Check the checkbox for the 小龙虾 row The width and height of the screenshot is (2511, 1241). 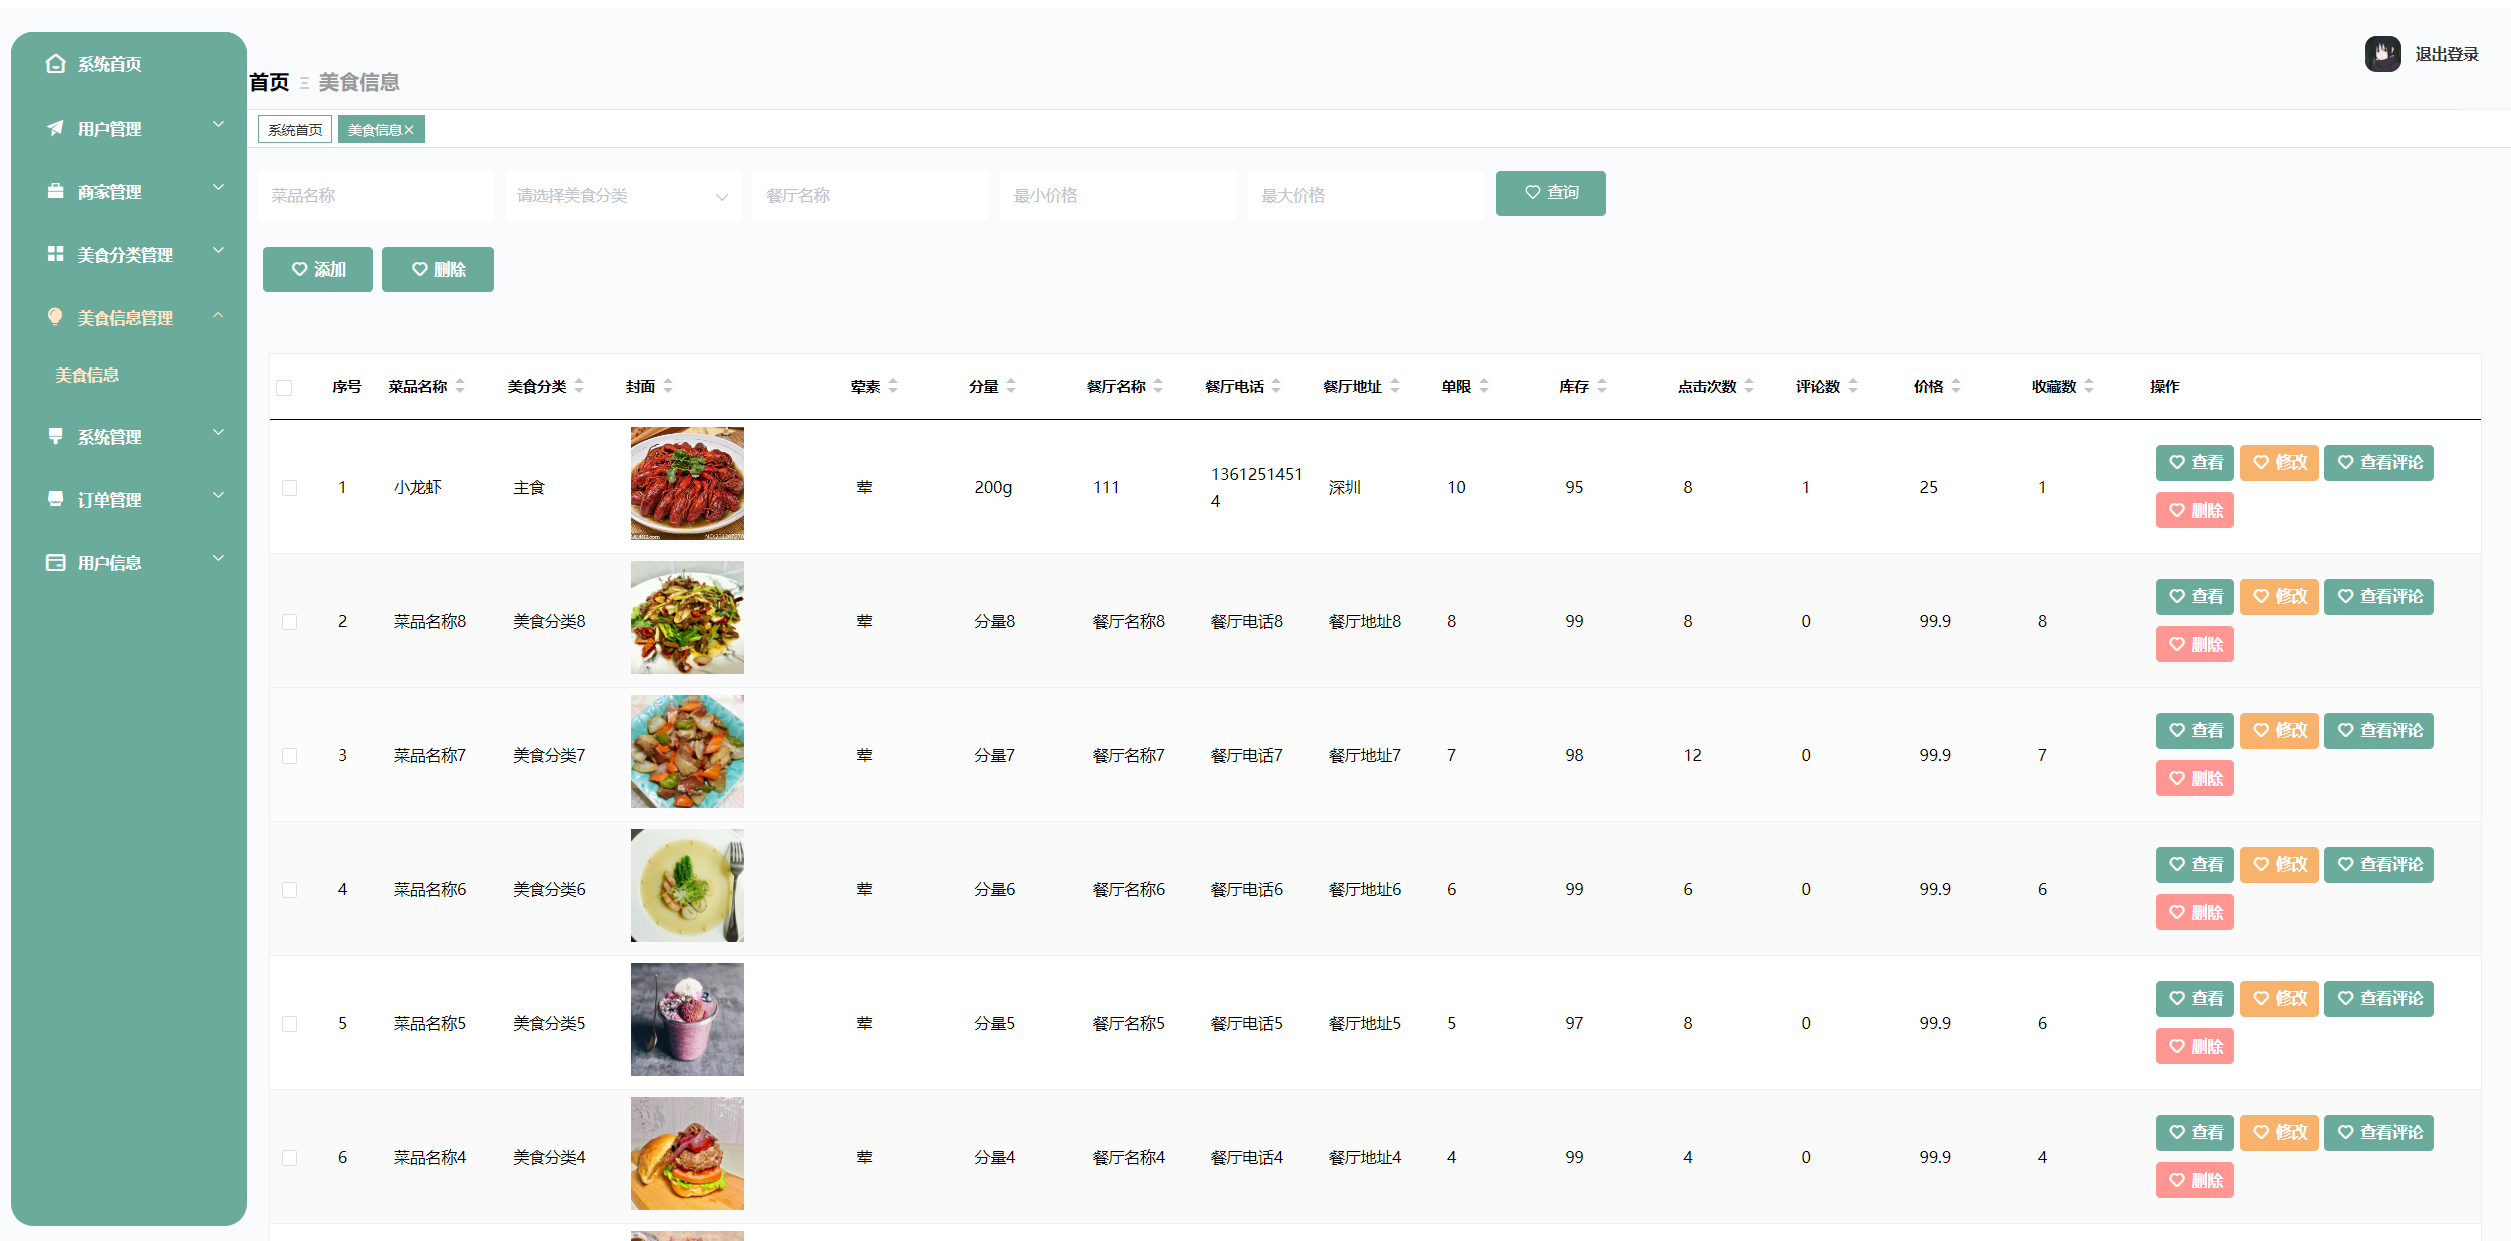290,488
